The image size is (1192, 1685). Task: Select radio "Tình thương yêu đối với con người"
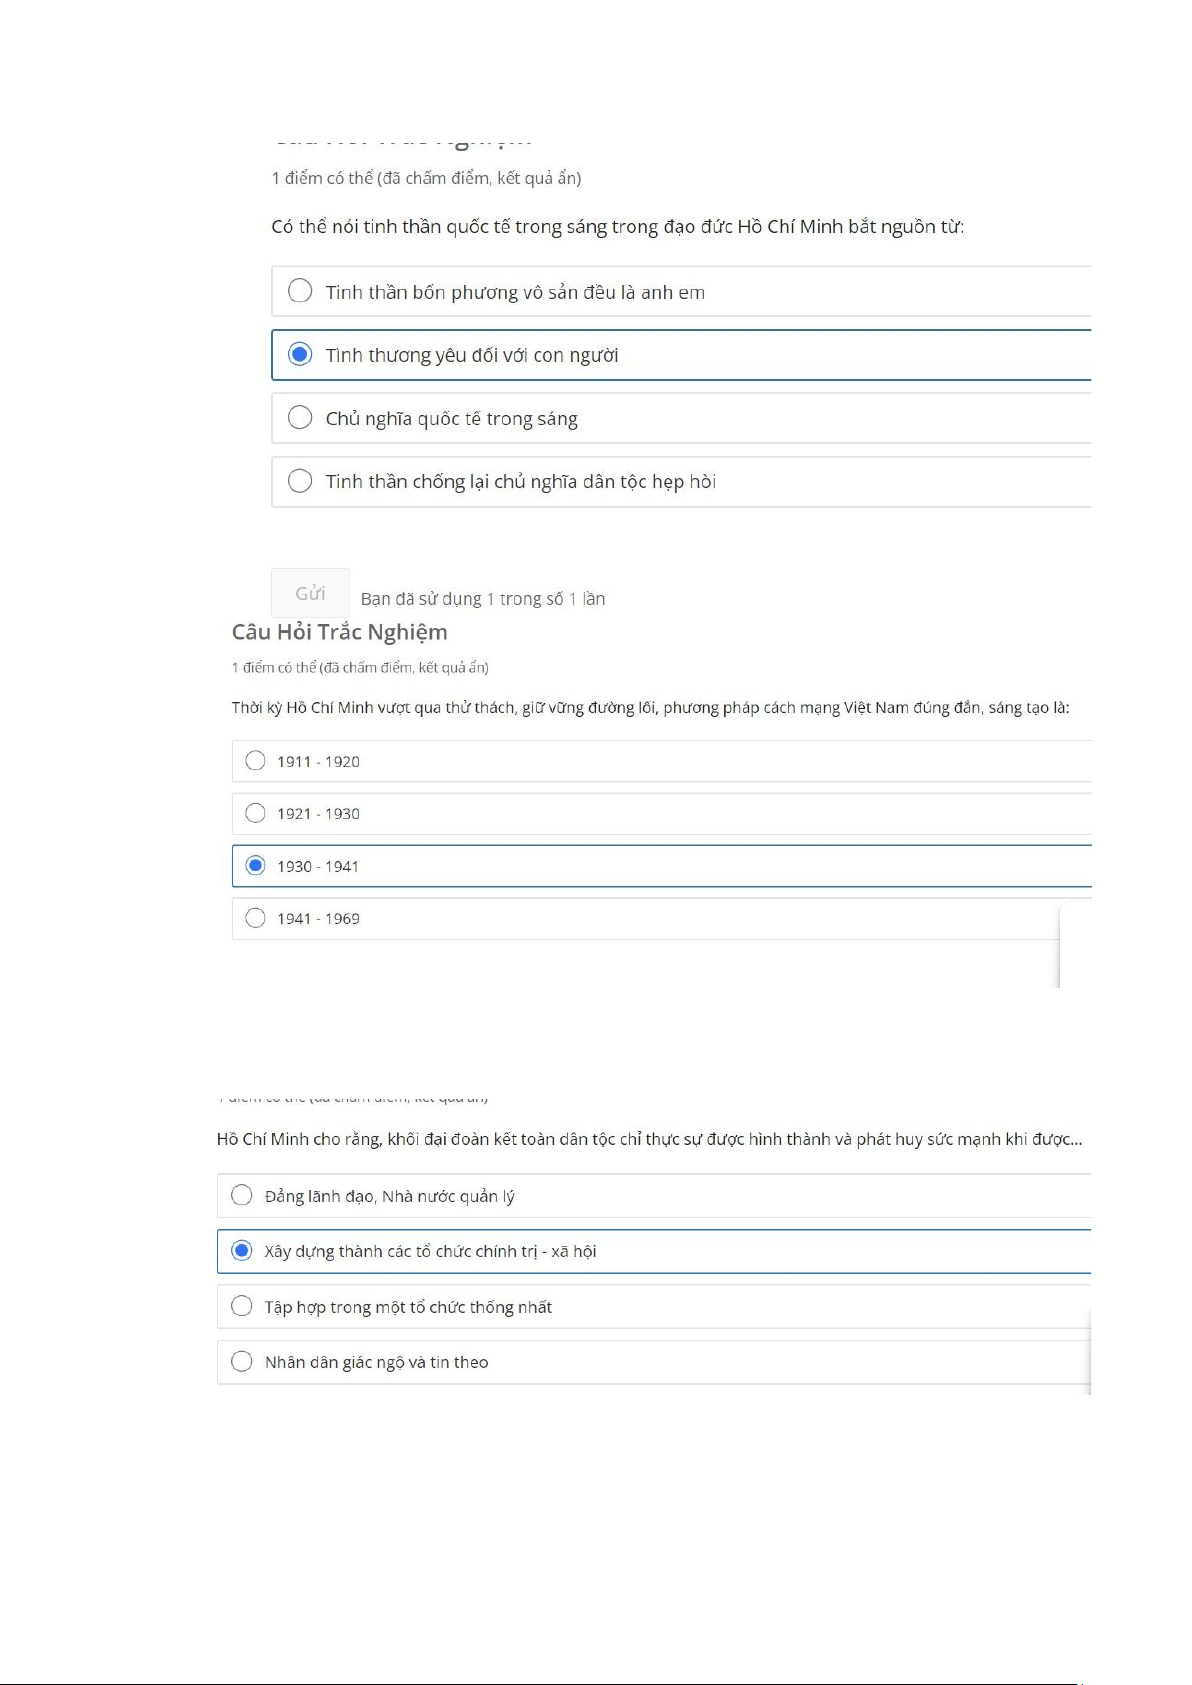tap(300, 354)
